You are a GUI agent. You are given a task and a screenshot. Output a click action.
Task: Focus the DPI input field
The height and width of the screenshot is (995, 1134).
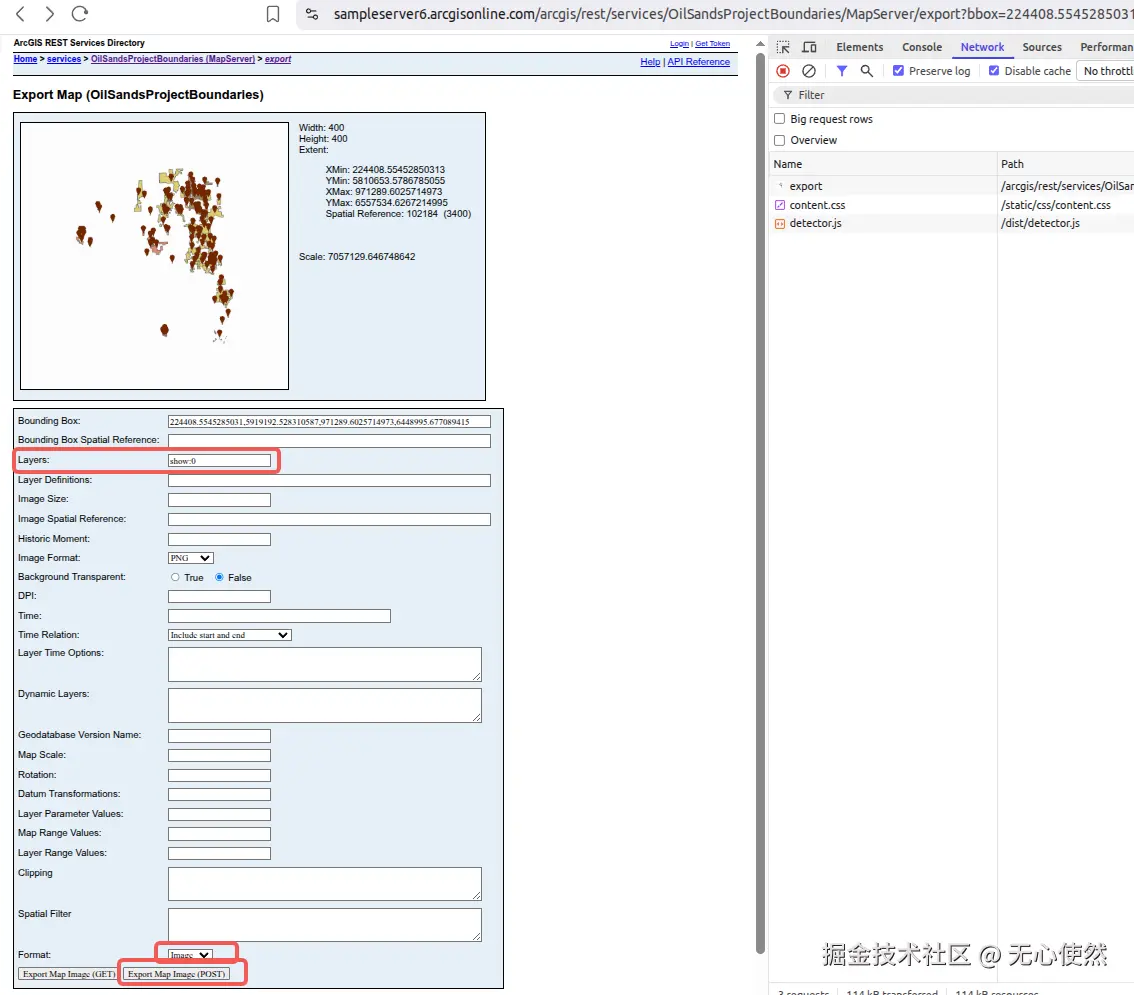point(219,597)
